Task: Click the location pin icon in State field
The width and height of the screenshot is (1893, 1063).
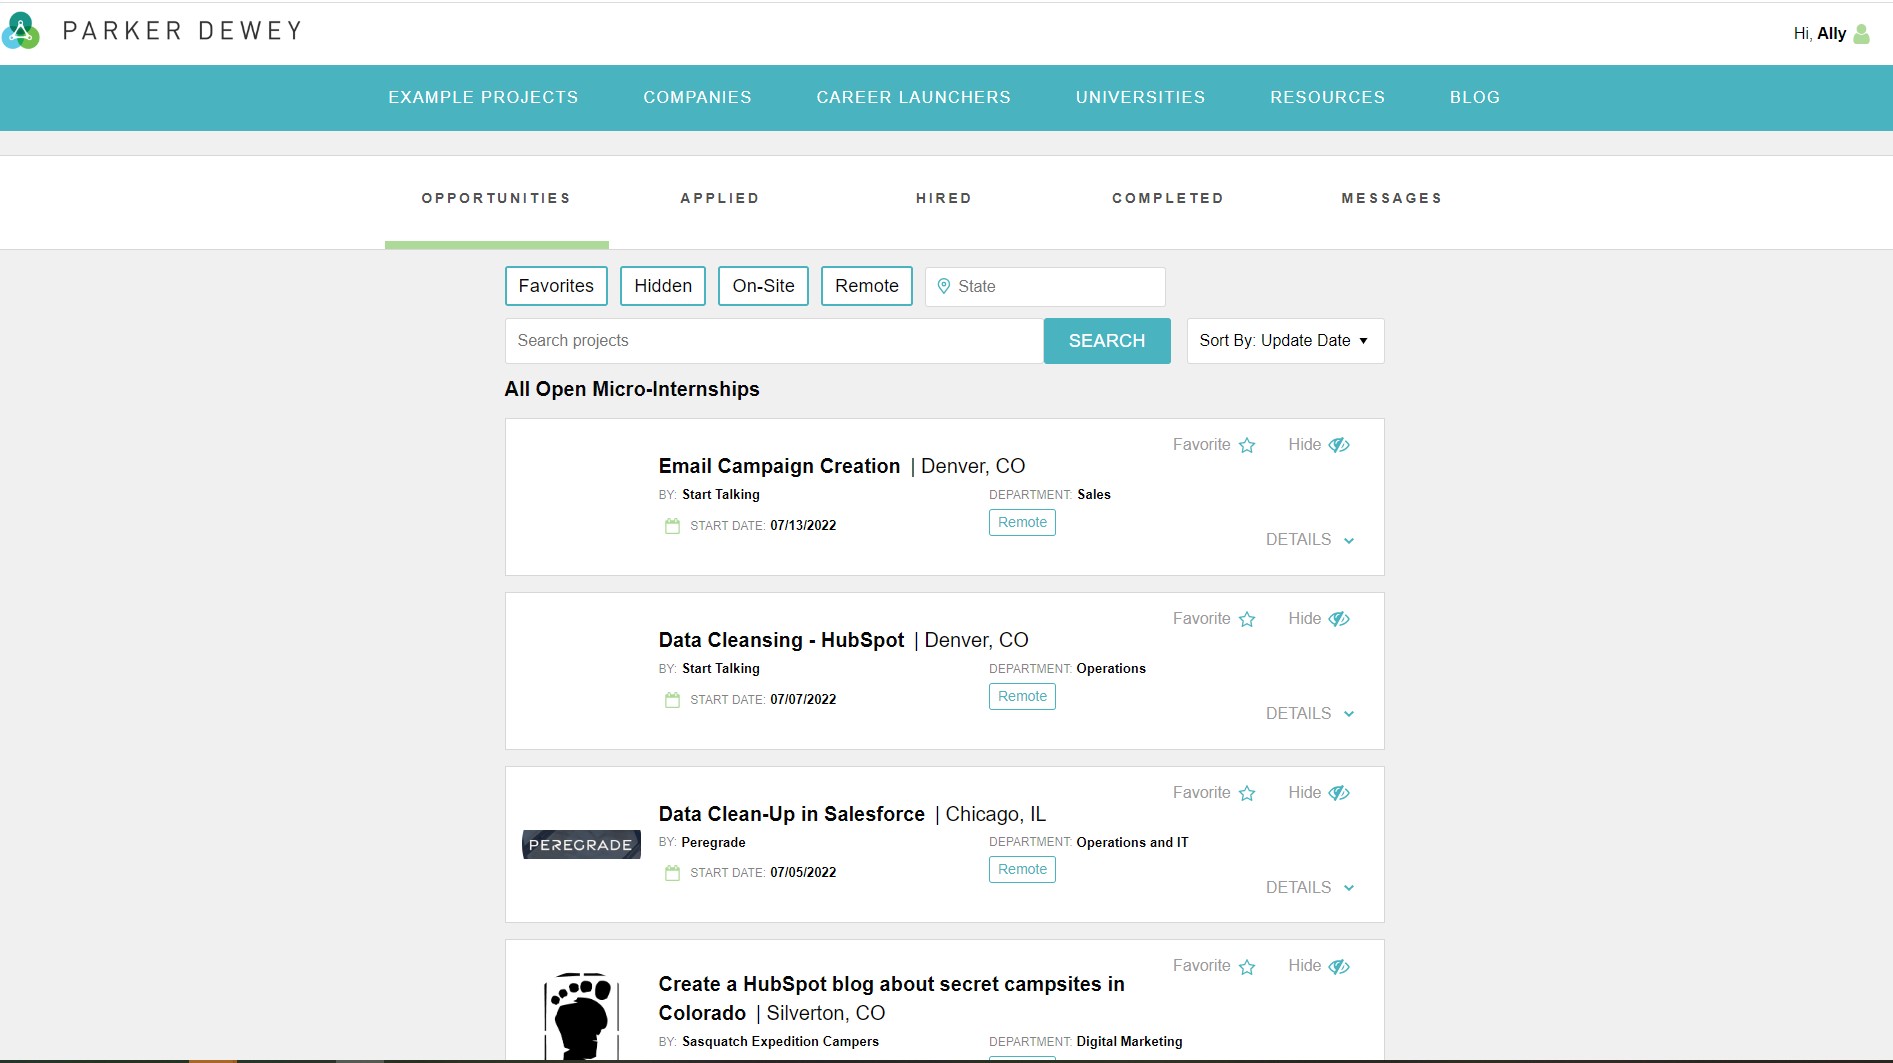Action: coord(943,286)
